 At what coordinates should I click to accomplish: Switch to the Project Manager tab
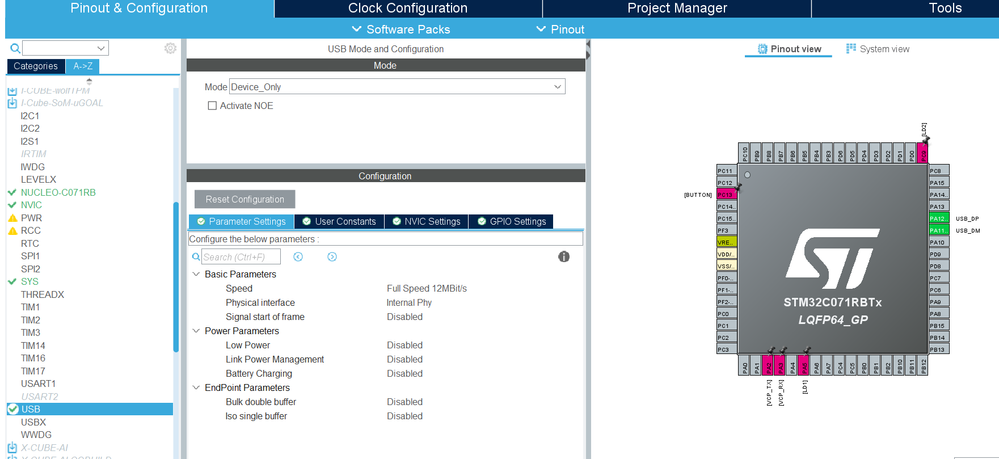coord(677,8)
